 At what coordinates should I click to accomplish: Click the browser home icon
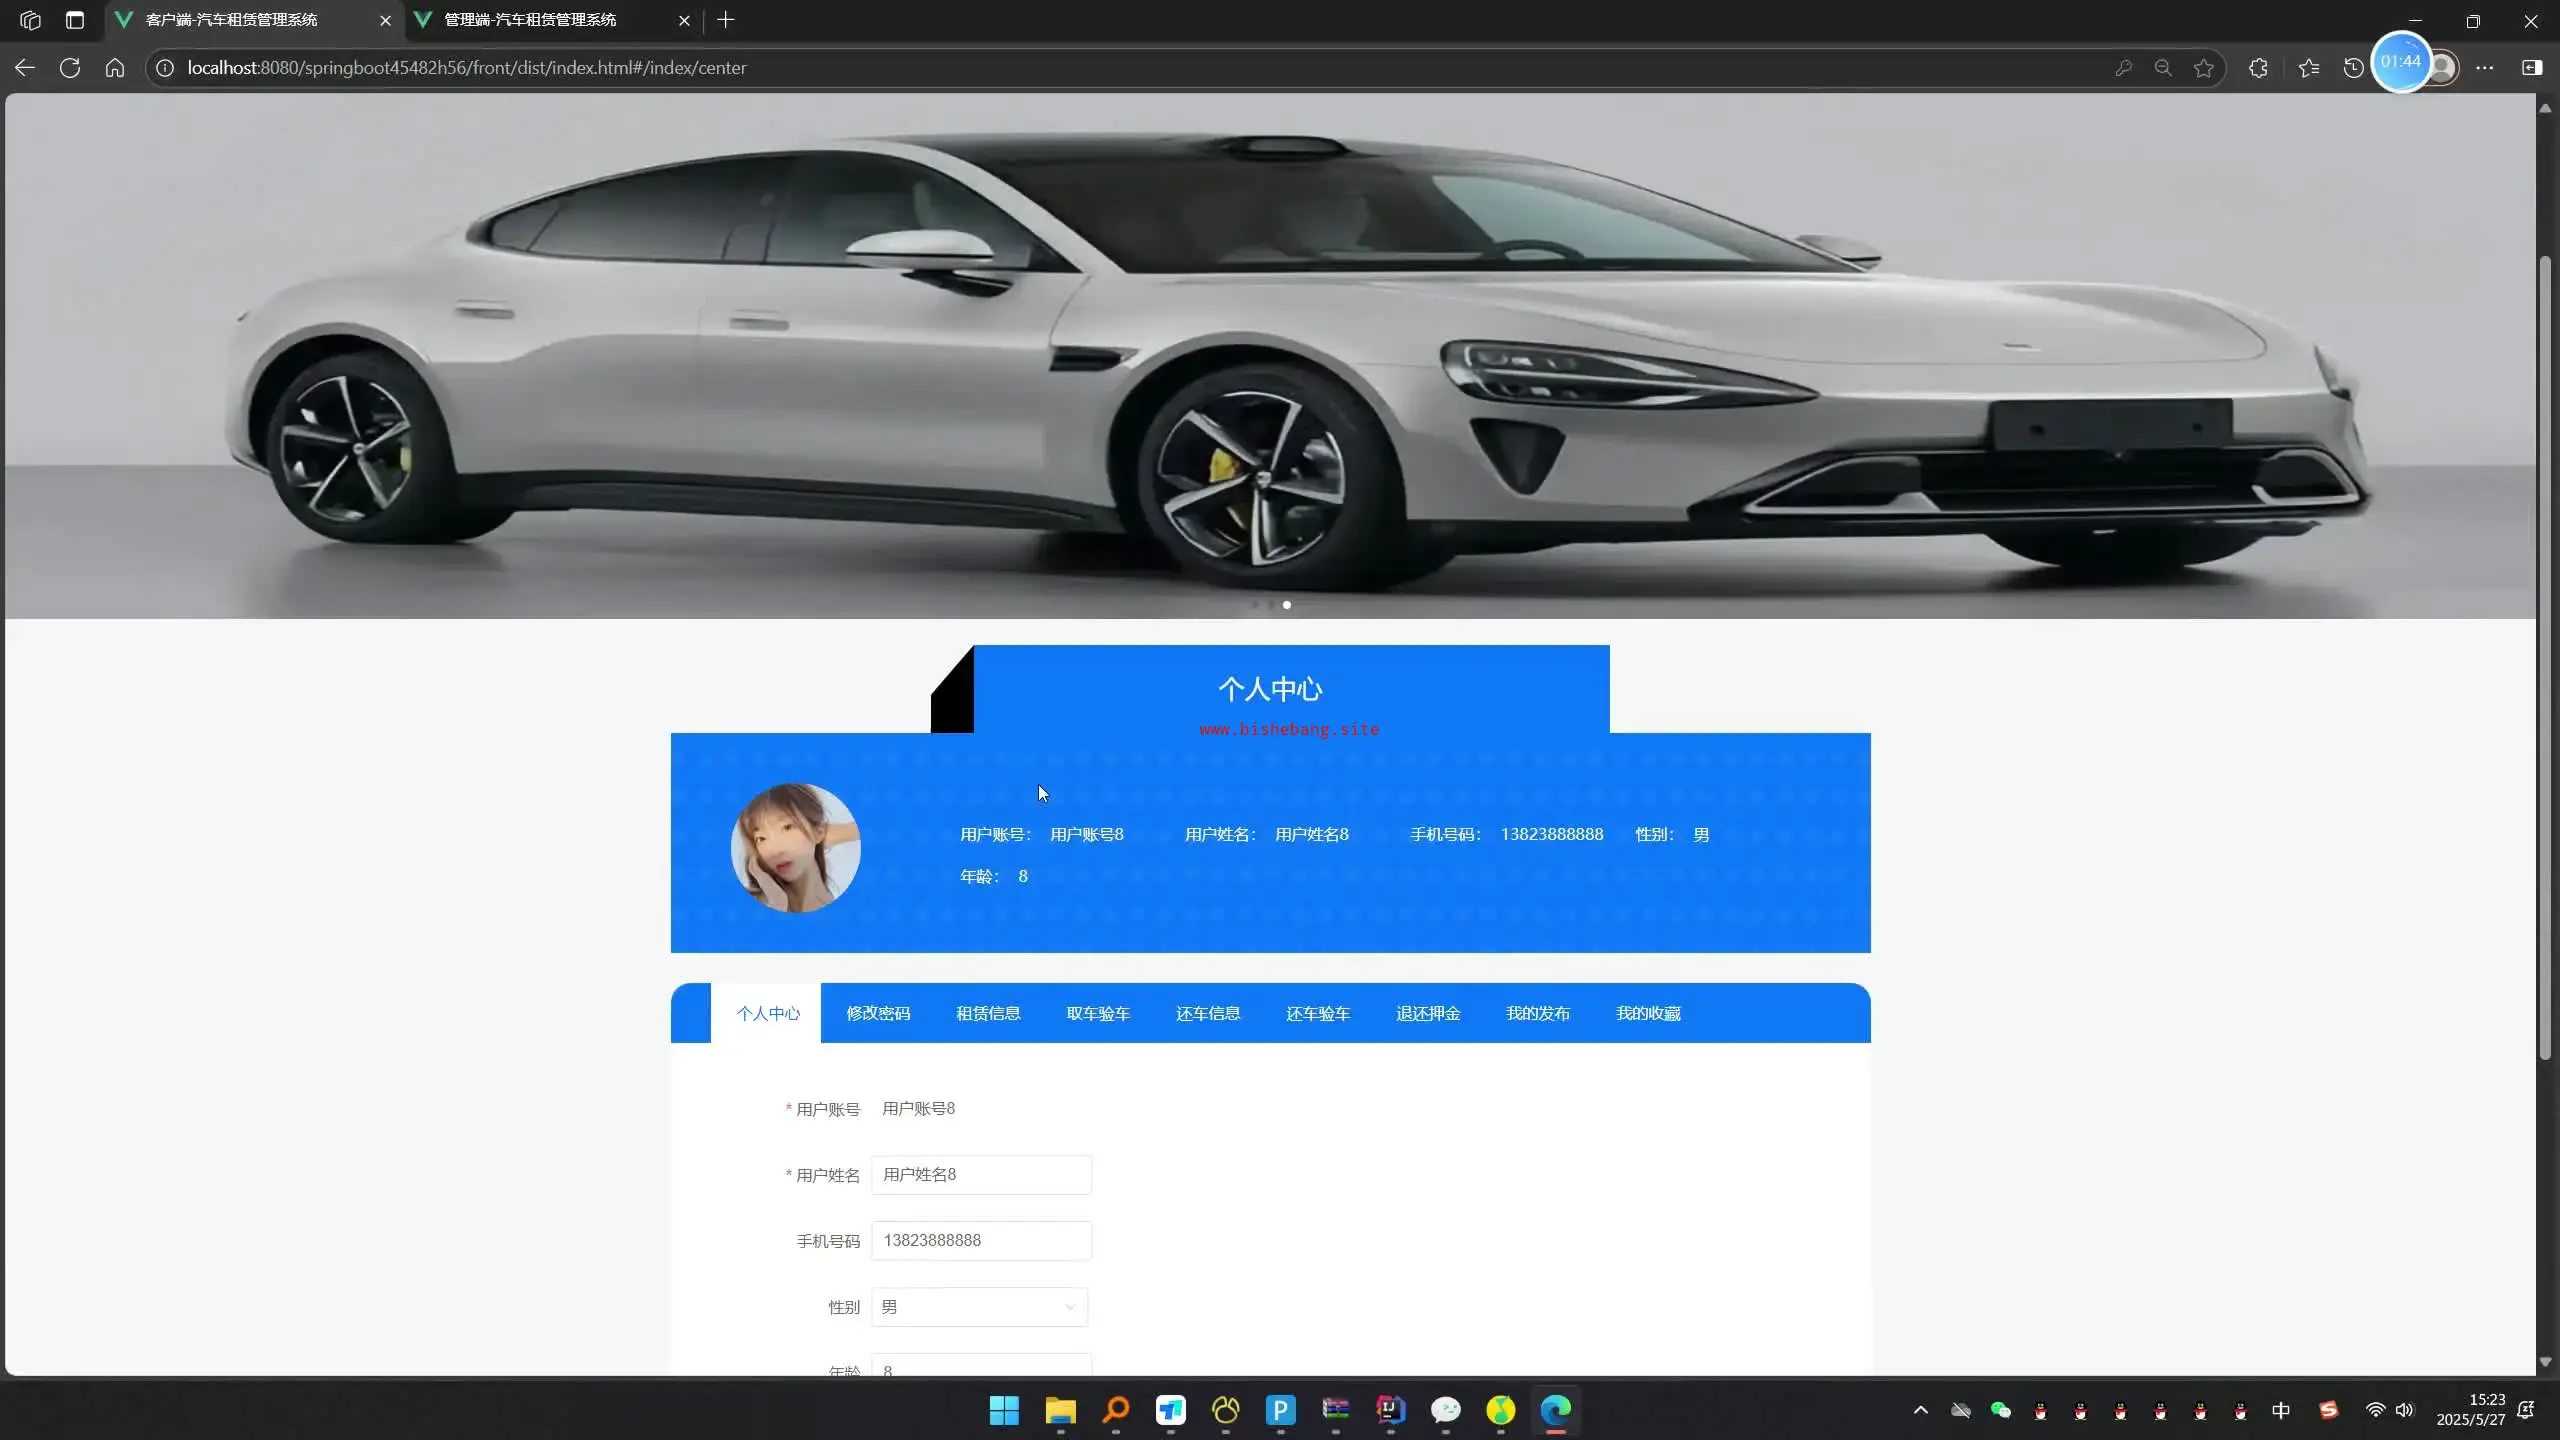(x=115, y=68)
